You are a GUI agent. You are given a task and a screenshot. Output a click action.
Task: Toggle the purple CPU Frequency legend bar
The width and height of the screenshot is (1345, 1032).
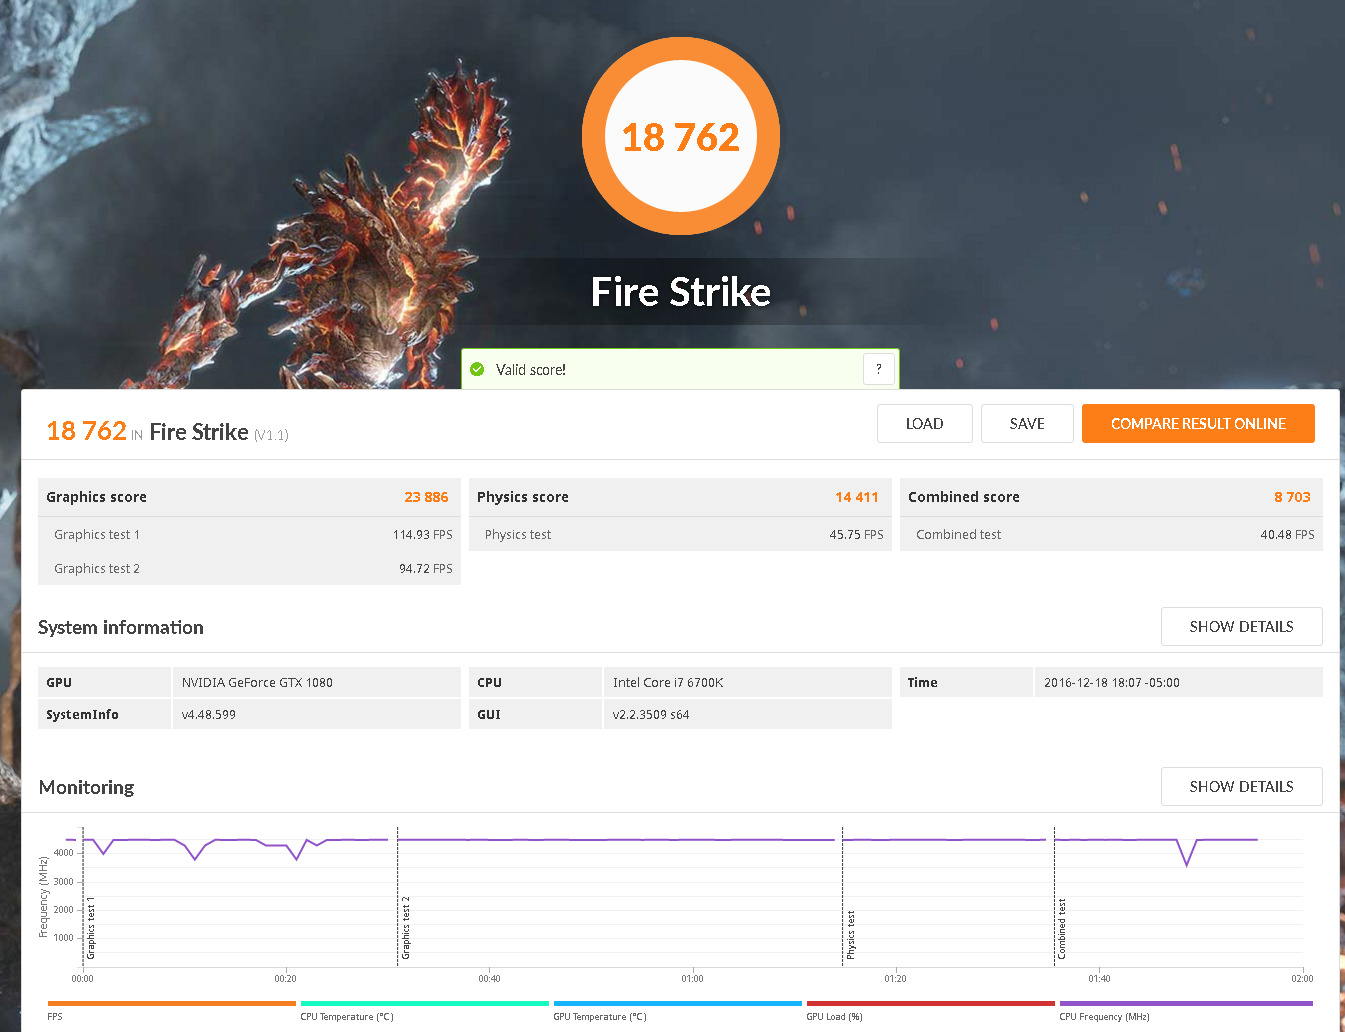(1186, 1003)
